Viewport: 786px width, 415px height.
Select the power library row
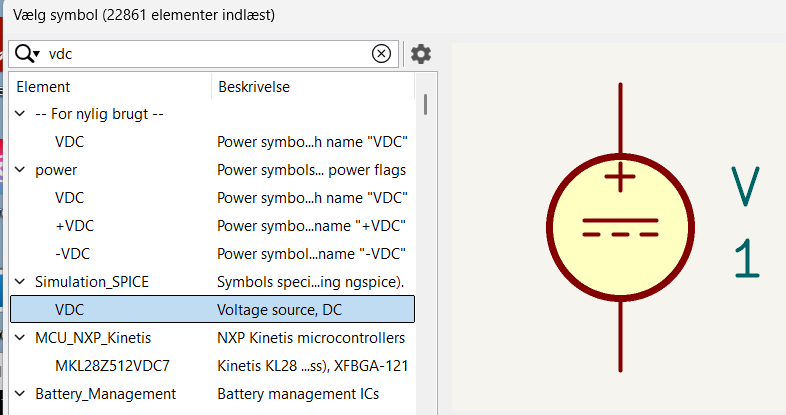point(213,170)
